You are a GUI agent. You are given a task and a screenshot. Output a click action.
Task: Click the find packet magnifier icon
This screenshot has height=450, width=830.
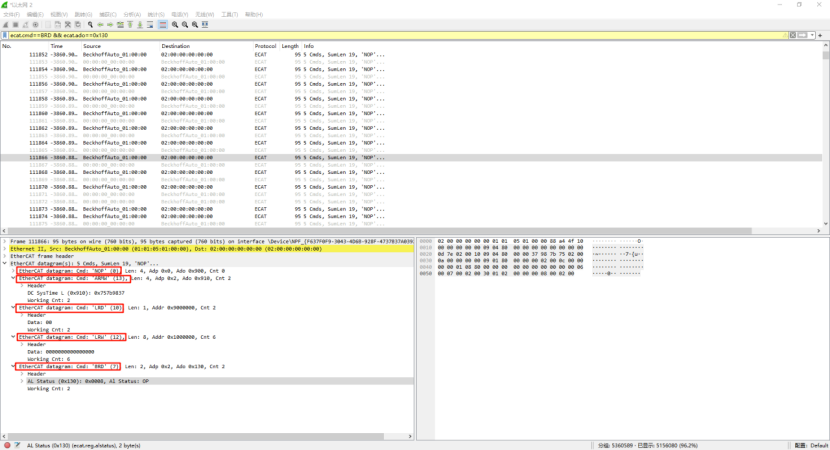click(90, 24)
